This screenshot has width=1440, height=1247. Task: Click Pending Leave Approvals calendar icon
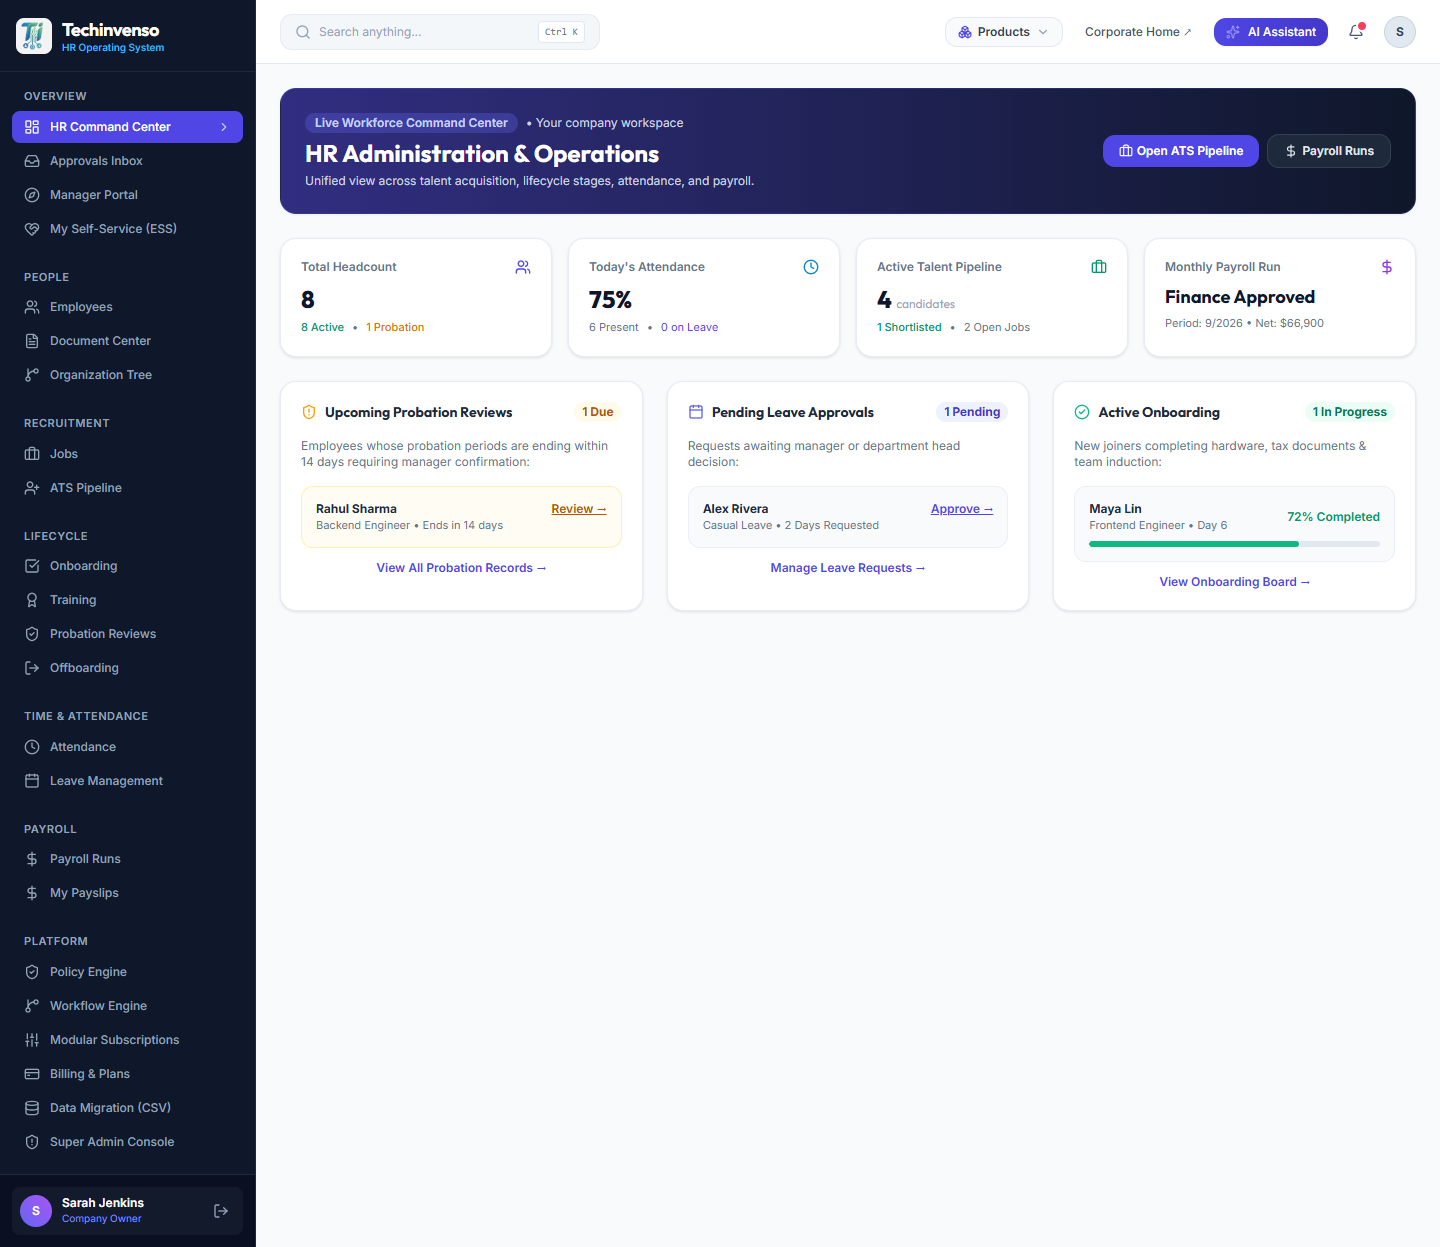coord(696,412)
